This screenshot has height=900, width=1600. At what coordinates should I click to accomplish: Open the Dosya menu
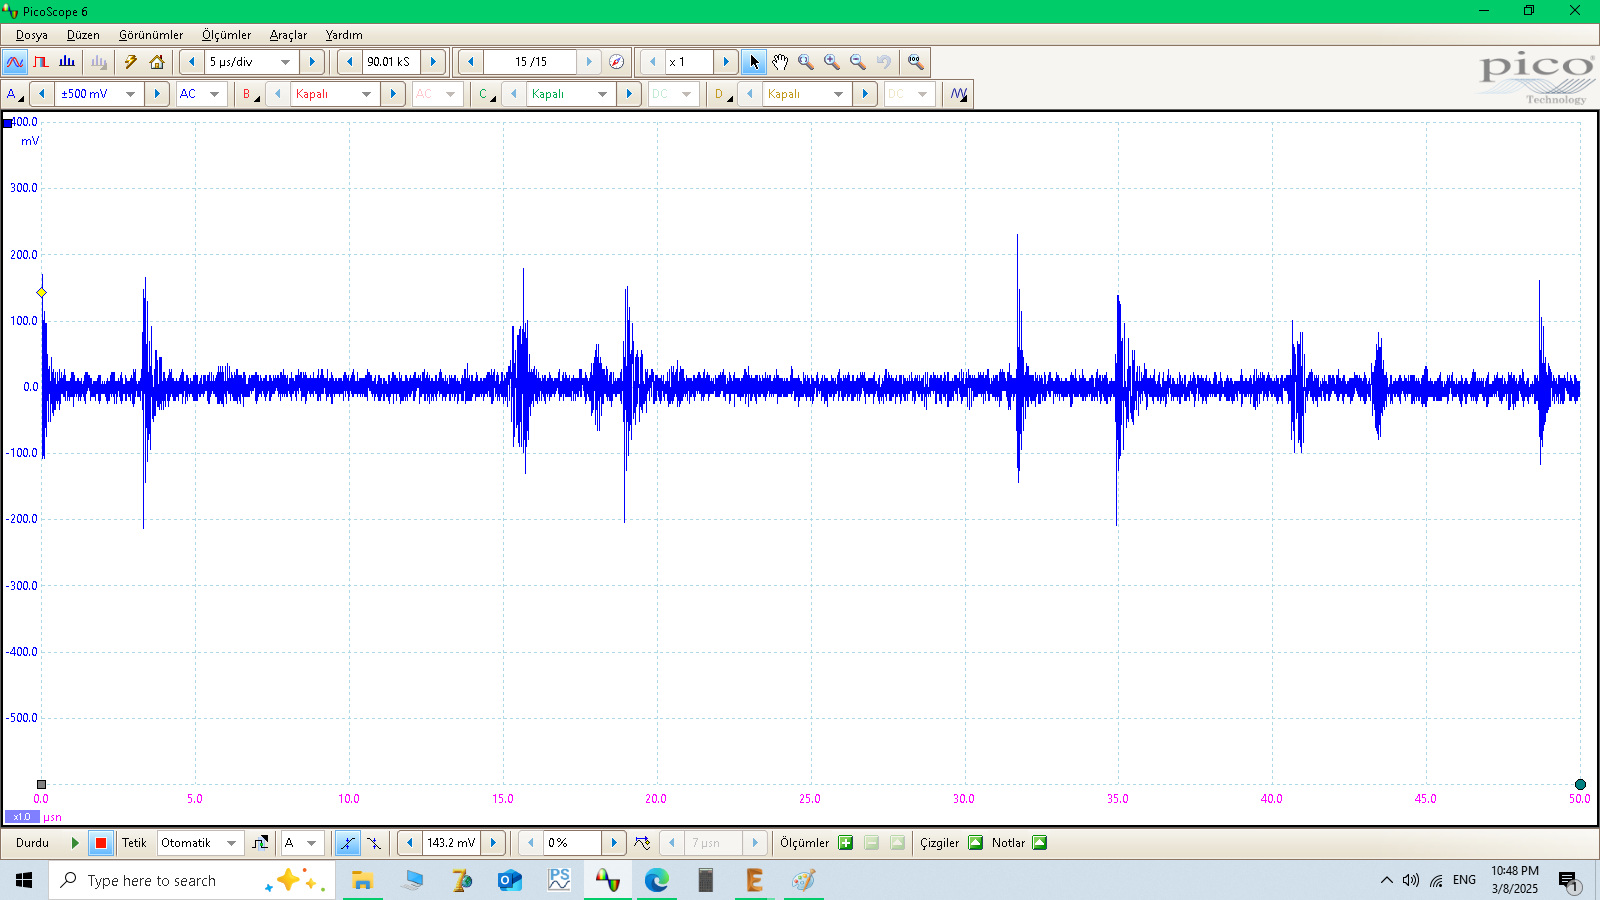(32, 35)
